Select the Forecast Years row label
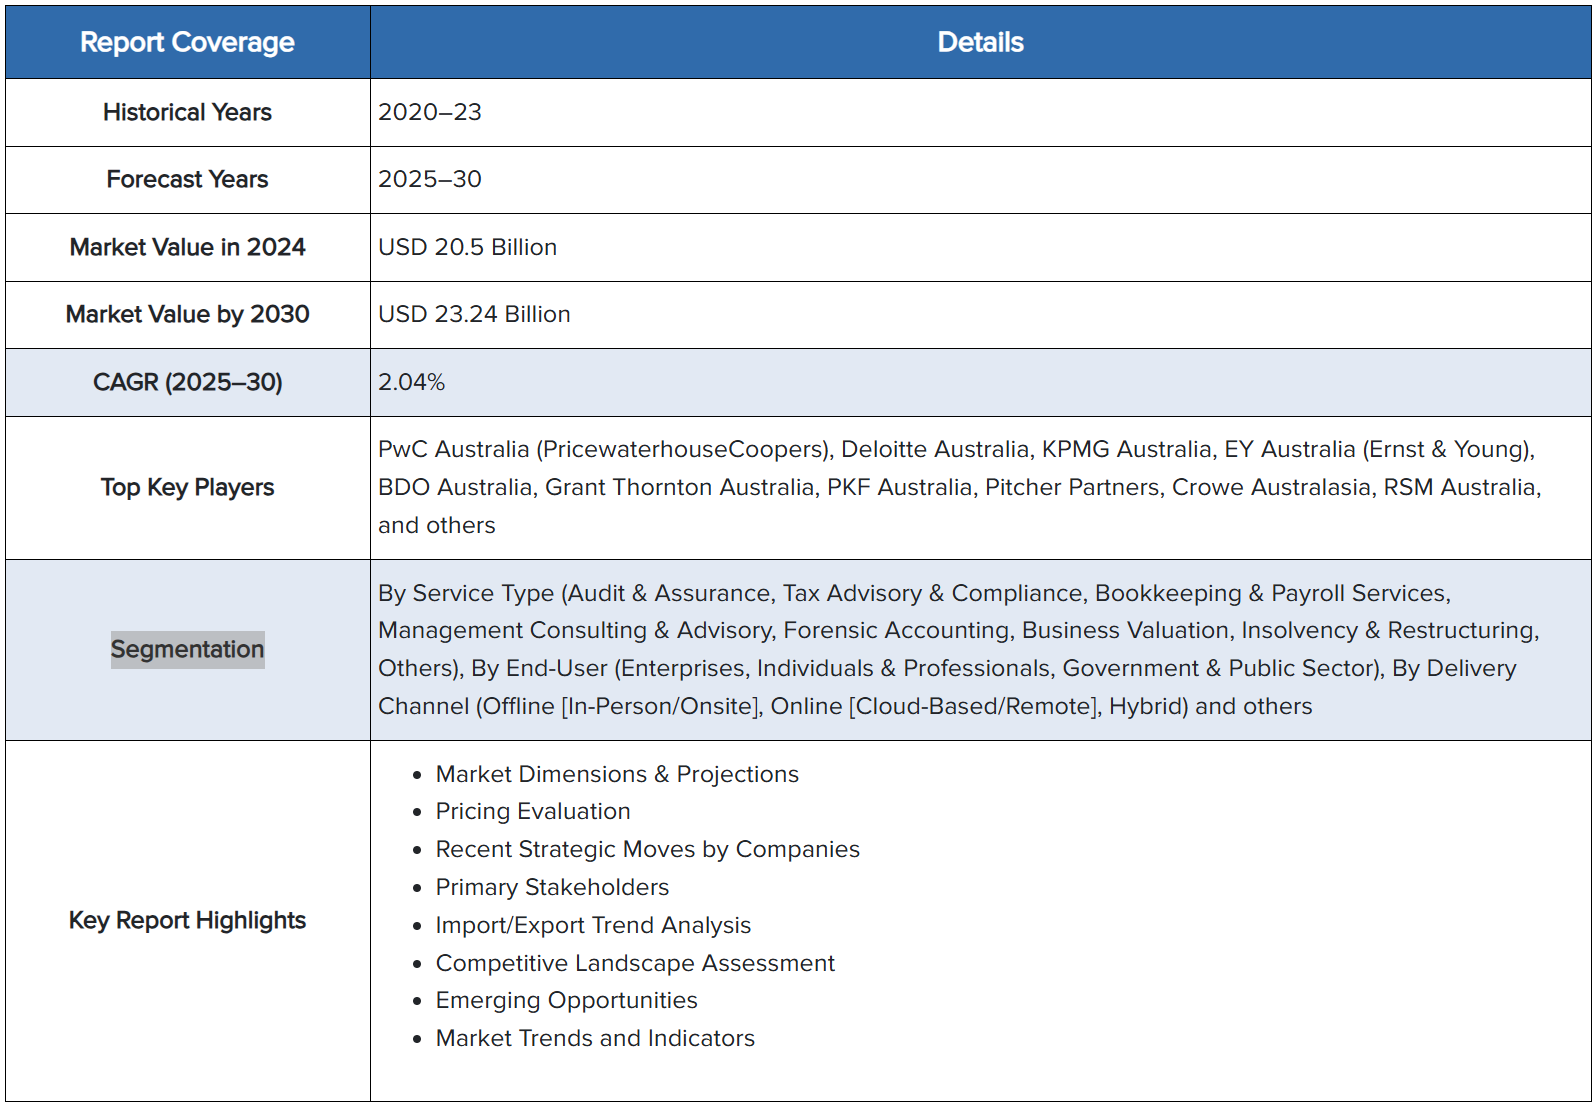 (x=187, y=179)
